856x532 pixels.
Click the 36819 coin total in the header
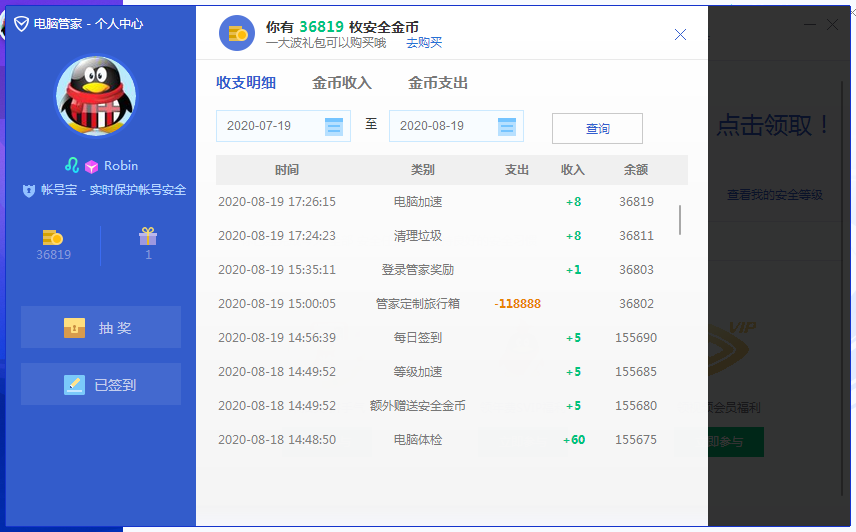pos(322,27)
